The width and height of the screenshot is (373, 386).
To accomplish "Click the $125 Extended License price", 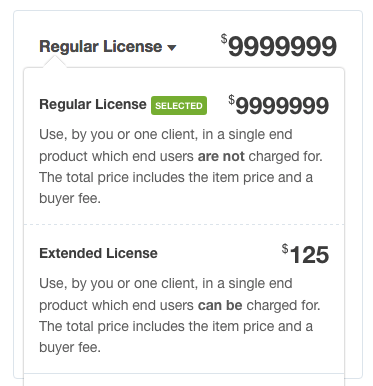I will pos(306,254).
